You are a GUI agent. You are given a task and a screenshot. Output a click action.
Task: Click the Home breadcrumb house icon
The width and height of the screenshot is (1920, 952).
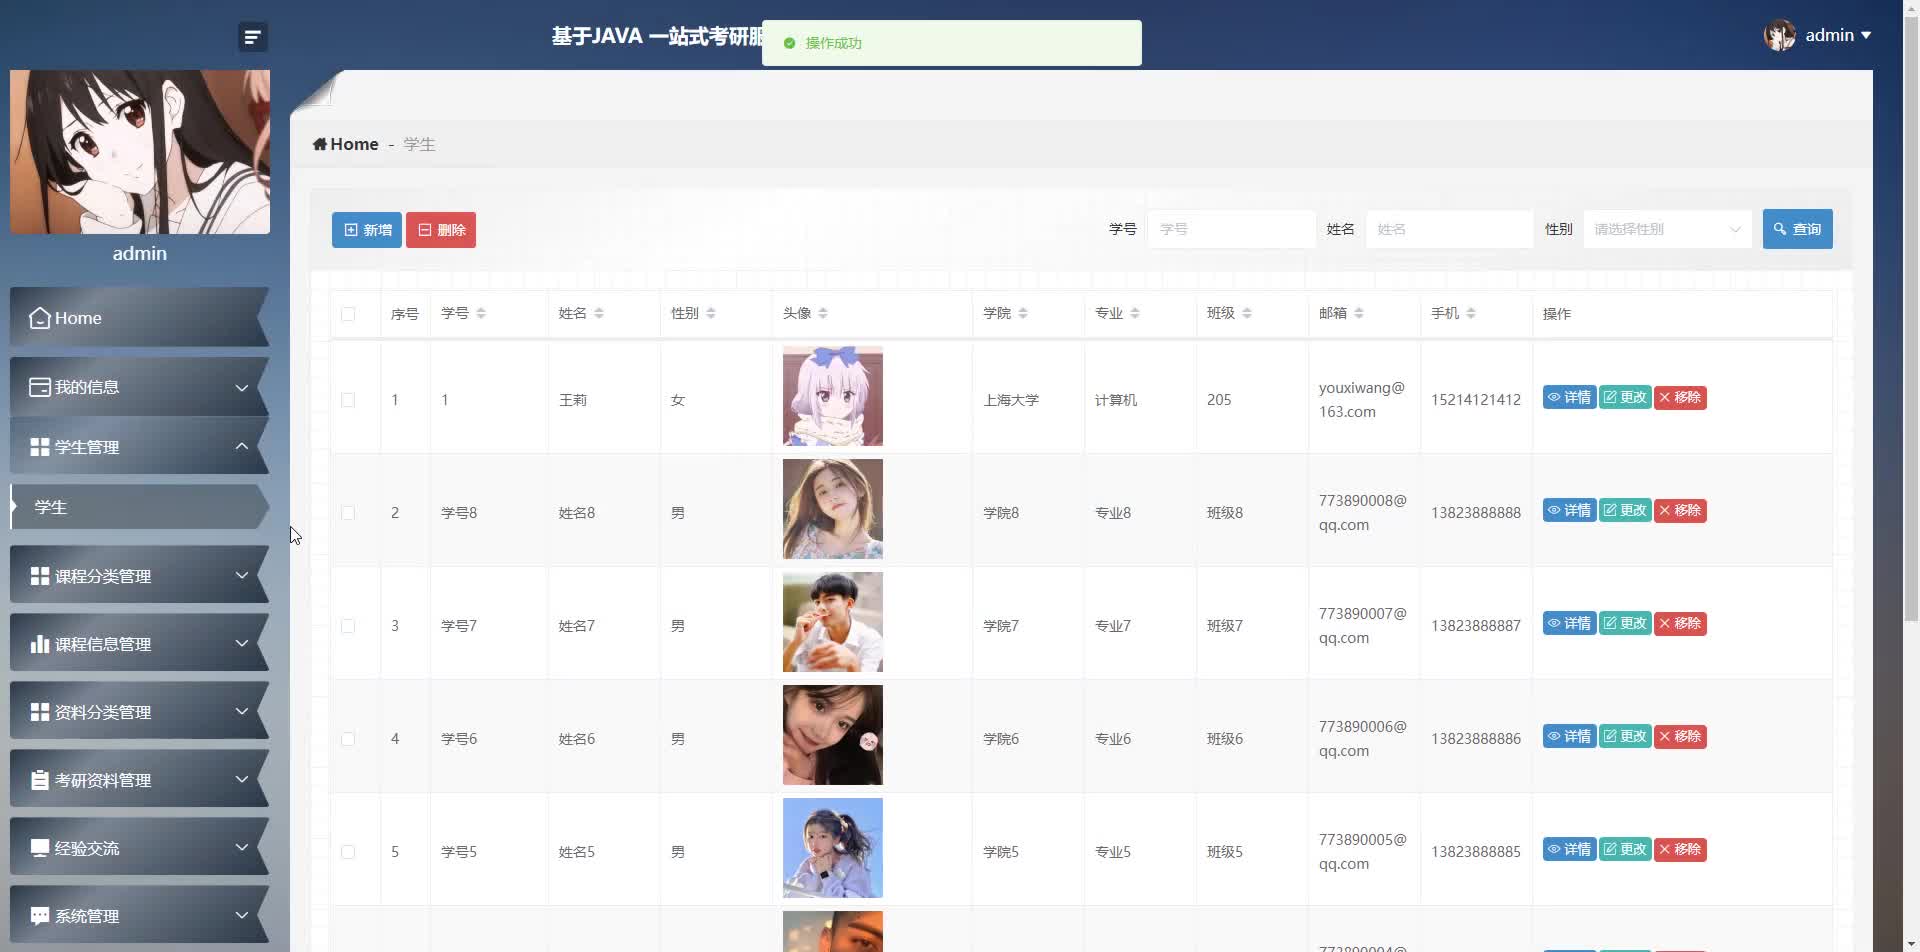click(320, 144)
